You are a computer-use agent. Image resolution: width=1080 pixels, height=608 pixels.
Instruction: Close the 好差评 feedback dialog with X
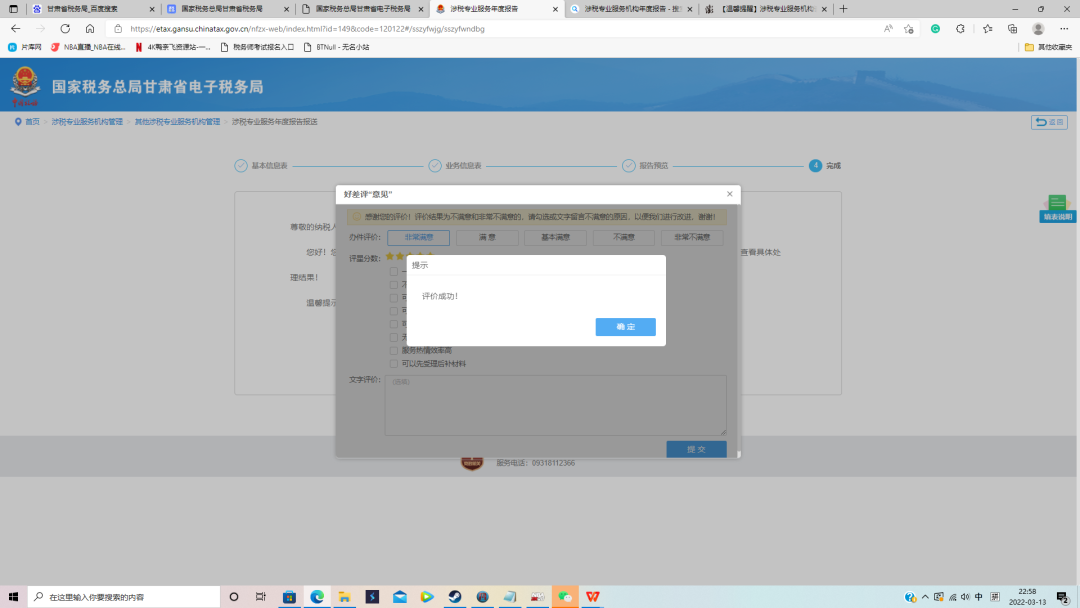pos(729,194)
